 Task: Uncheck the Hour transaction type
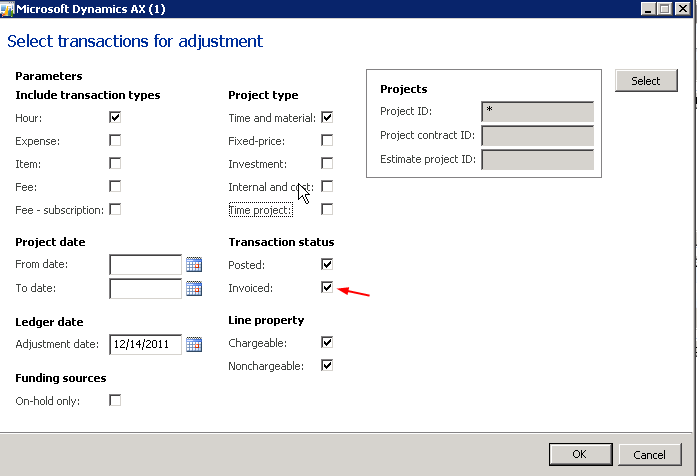115,118
